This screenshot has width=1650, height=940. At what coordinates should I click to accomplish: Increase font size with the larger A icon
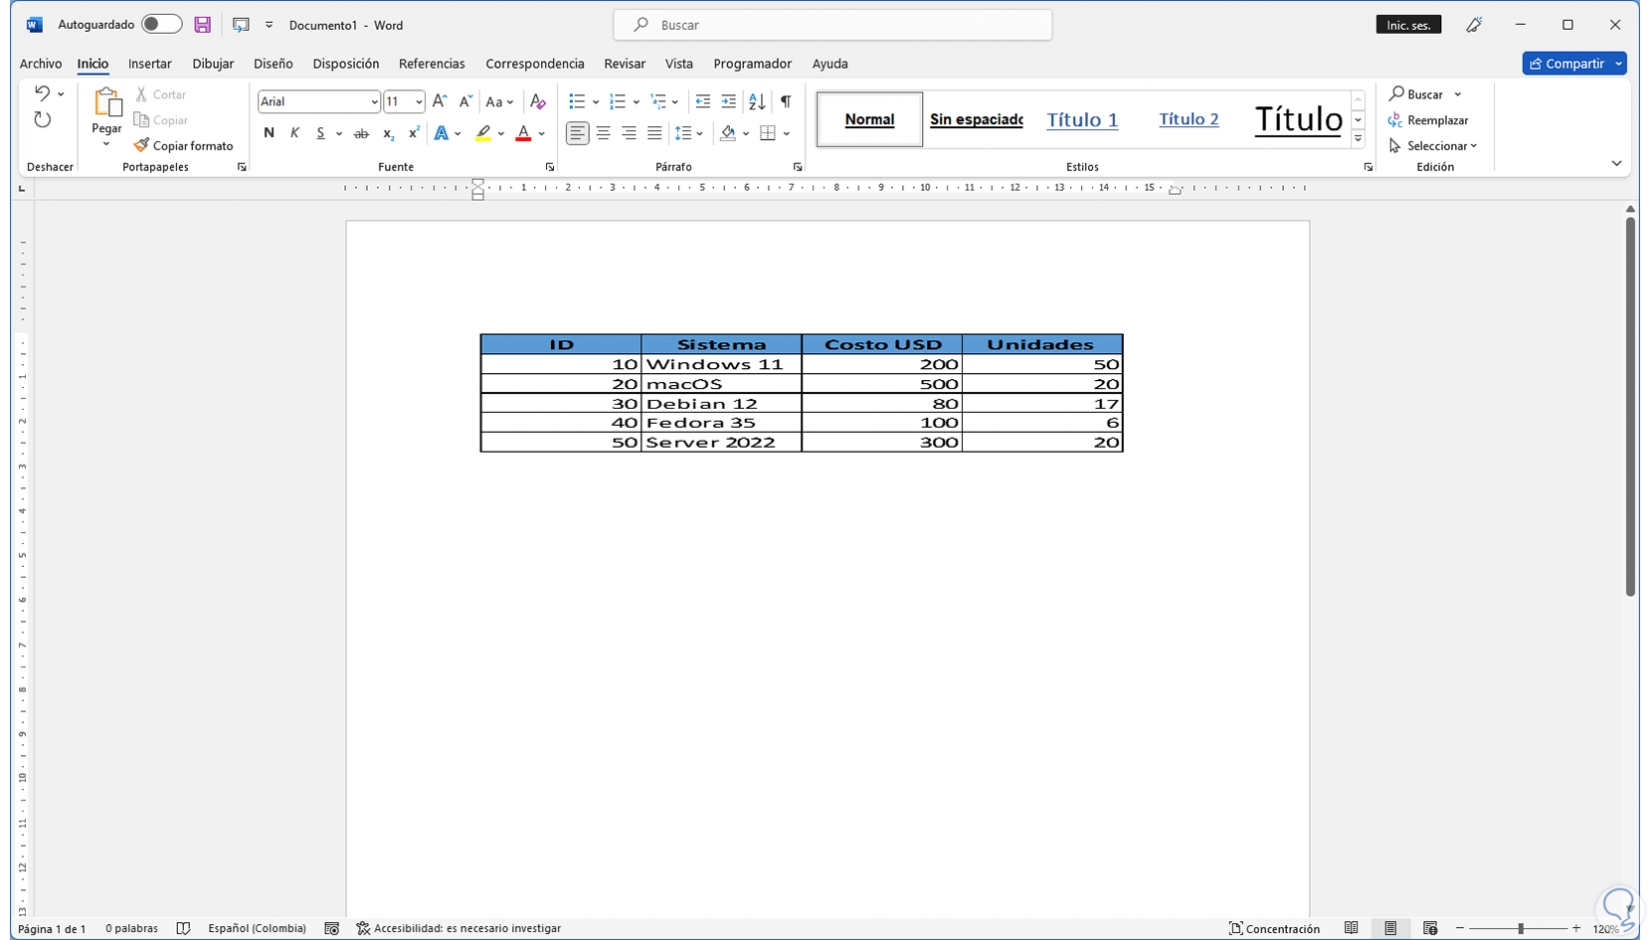coord(439,101)
